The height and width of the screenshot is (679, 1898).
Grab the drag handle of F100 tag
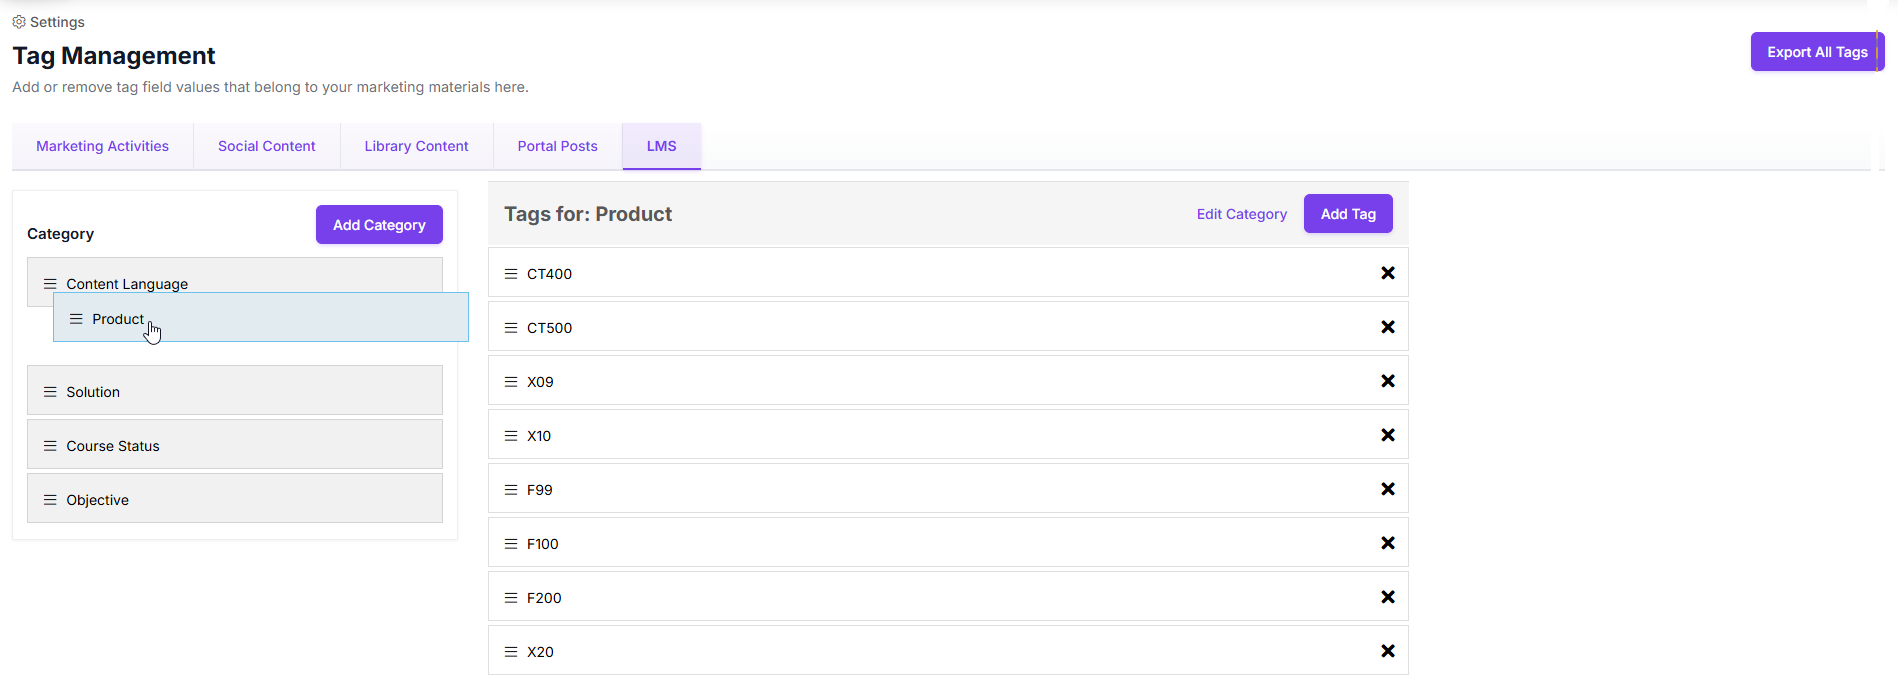[511, 544]
